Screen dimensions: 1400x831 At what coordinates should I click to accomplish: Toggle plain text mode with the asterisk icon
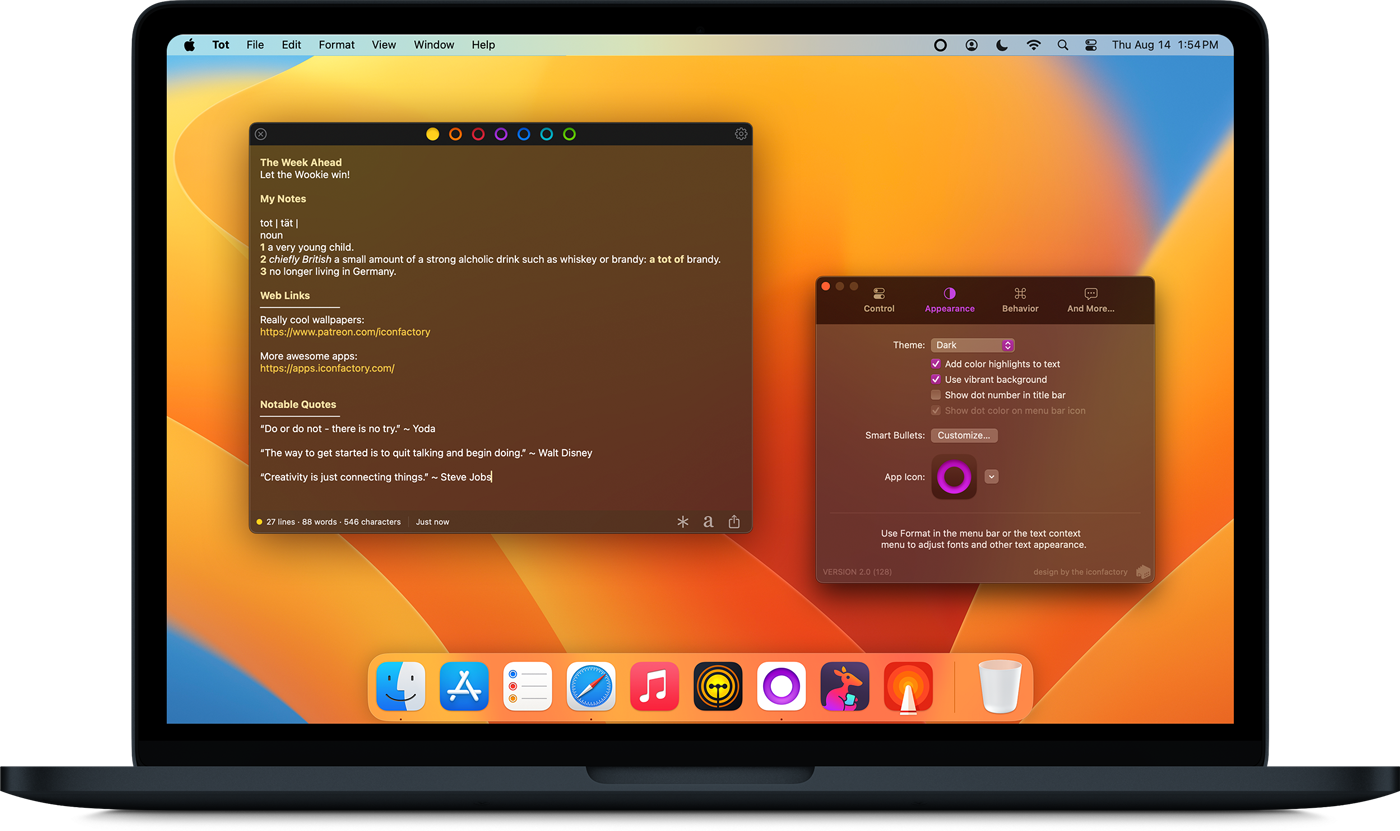point(682,521)
